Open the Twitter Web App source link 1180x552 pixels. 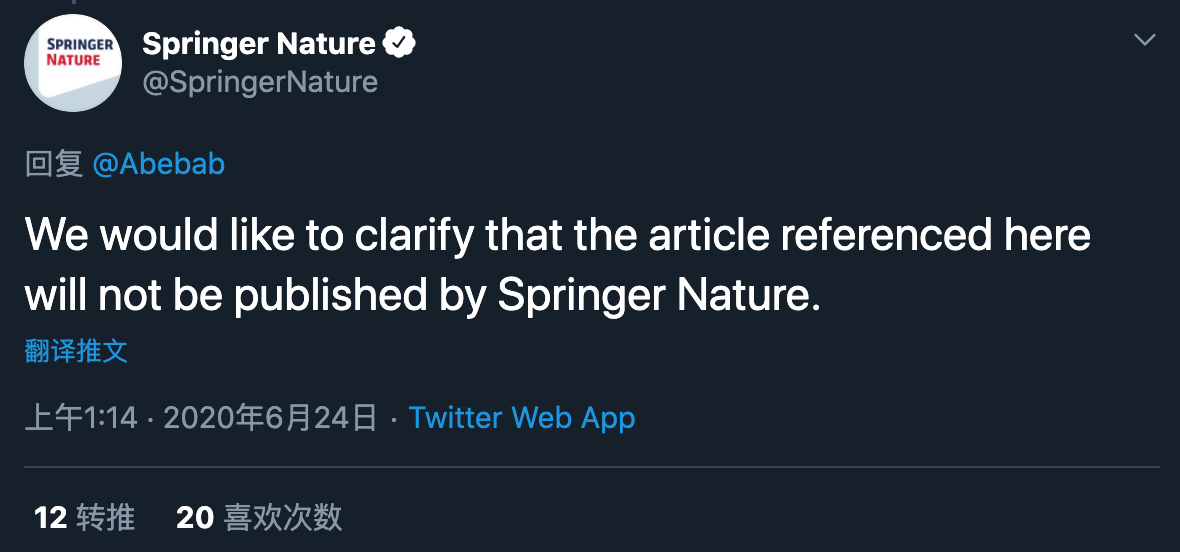[522, 417]
